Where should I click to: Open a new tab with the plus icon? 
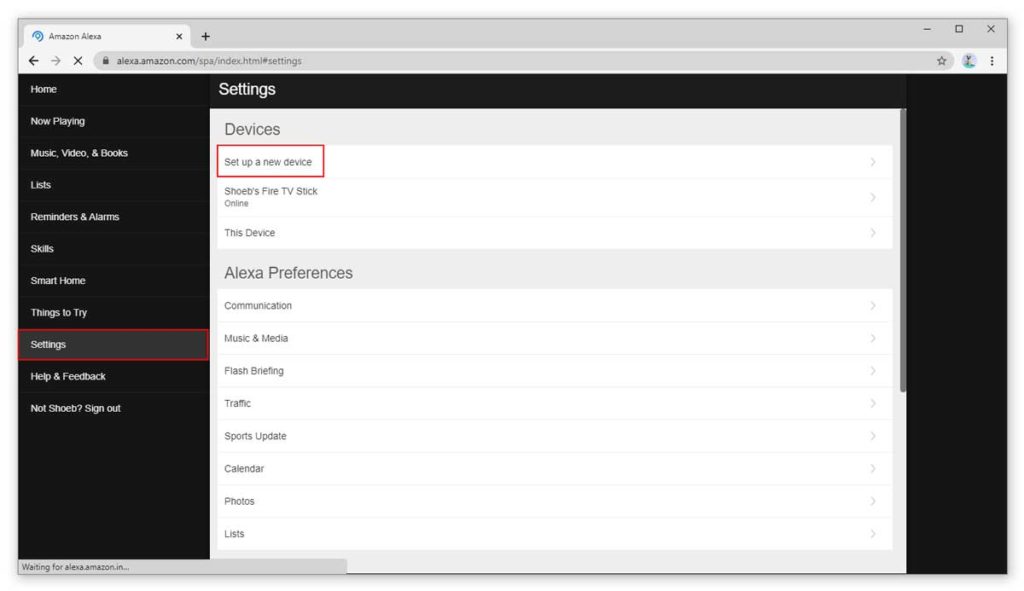(x=206, y=37)
